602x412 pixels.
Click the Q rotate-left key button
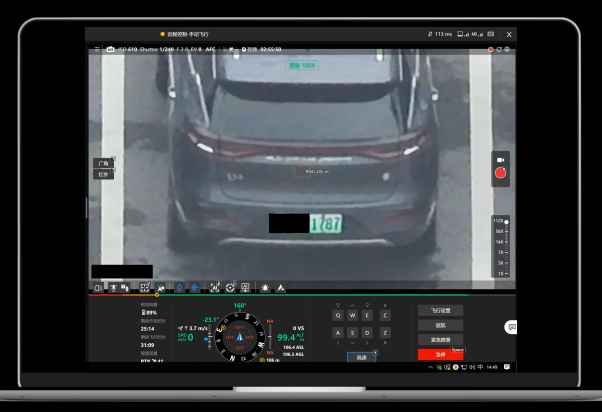tap(338, 315)
